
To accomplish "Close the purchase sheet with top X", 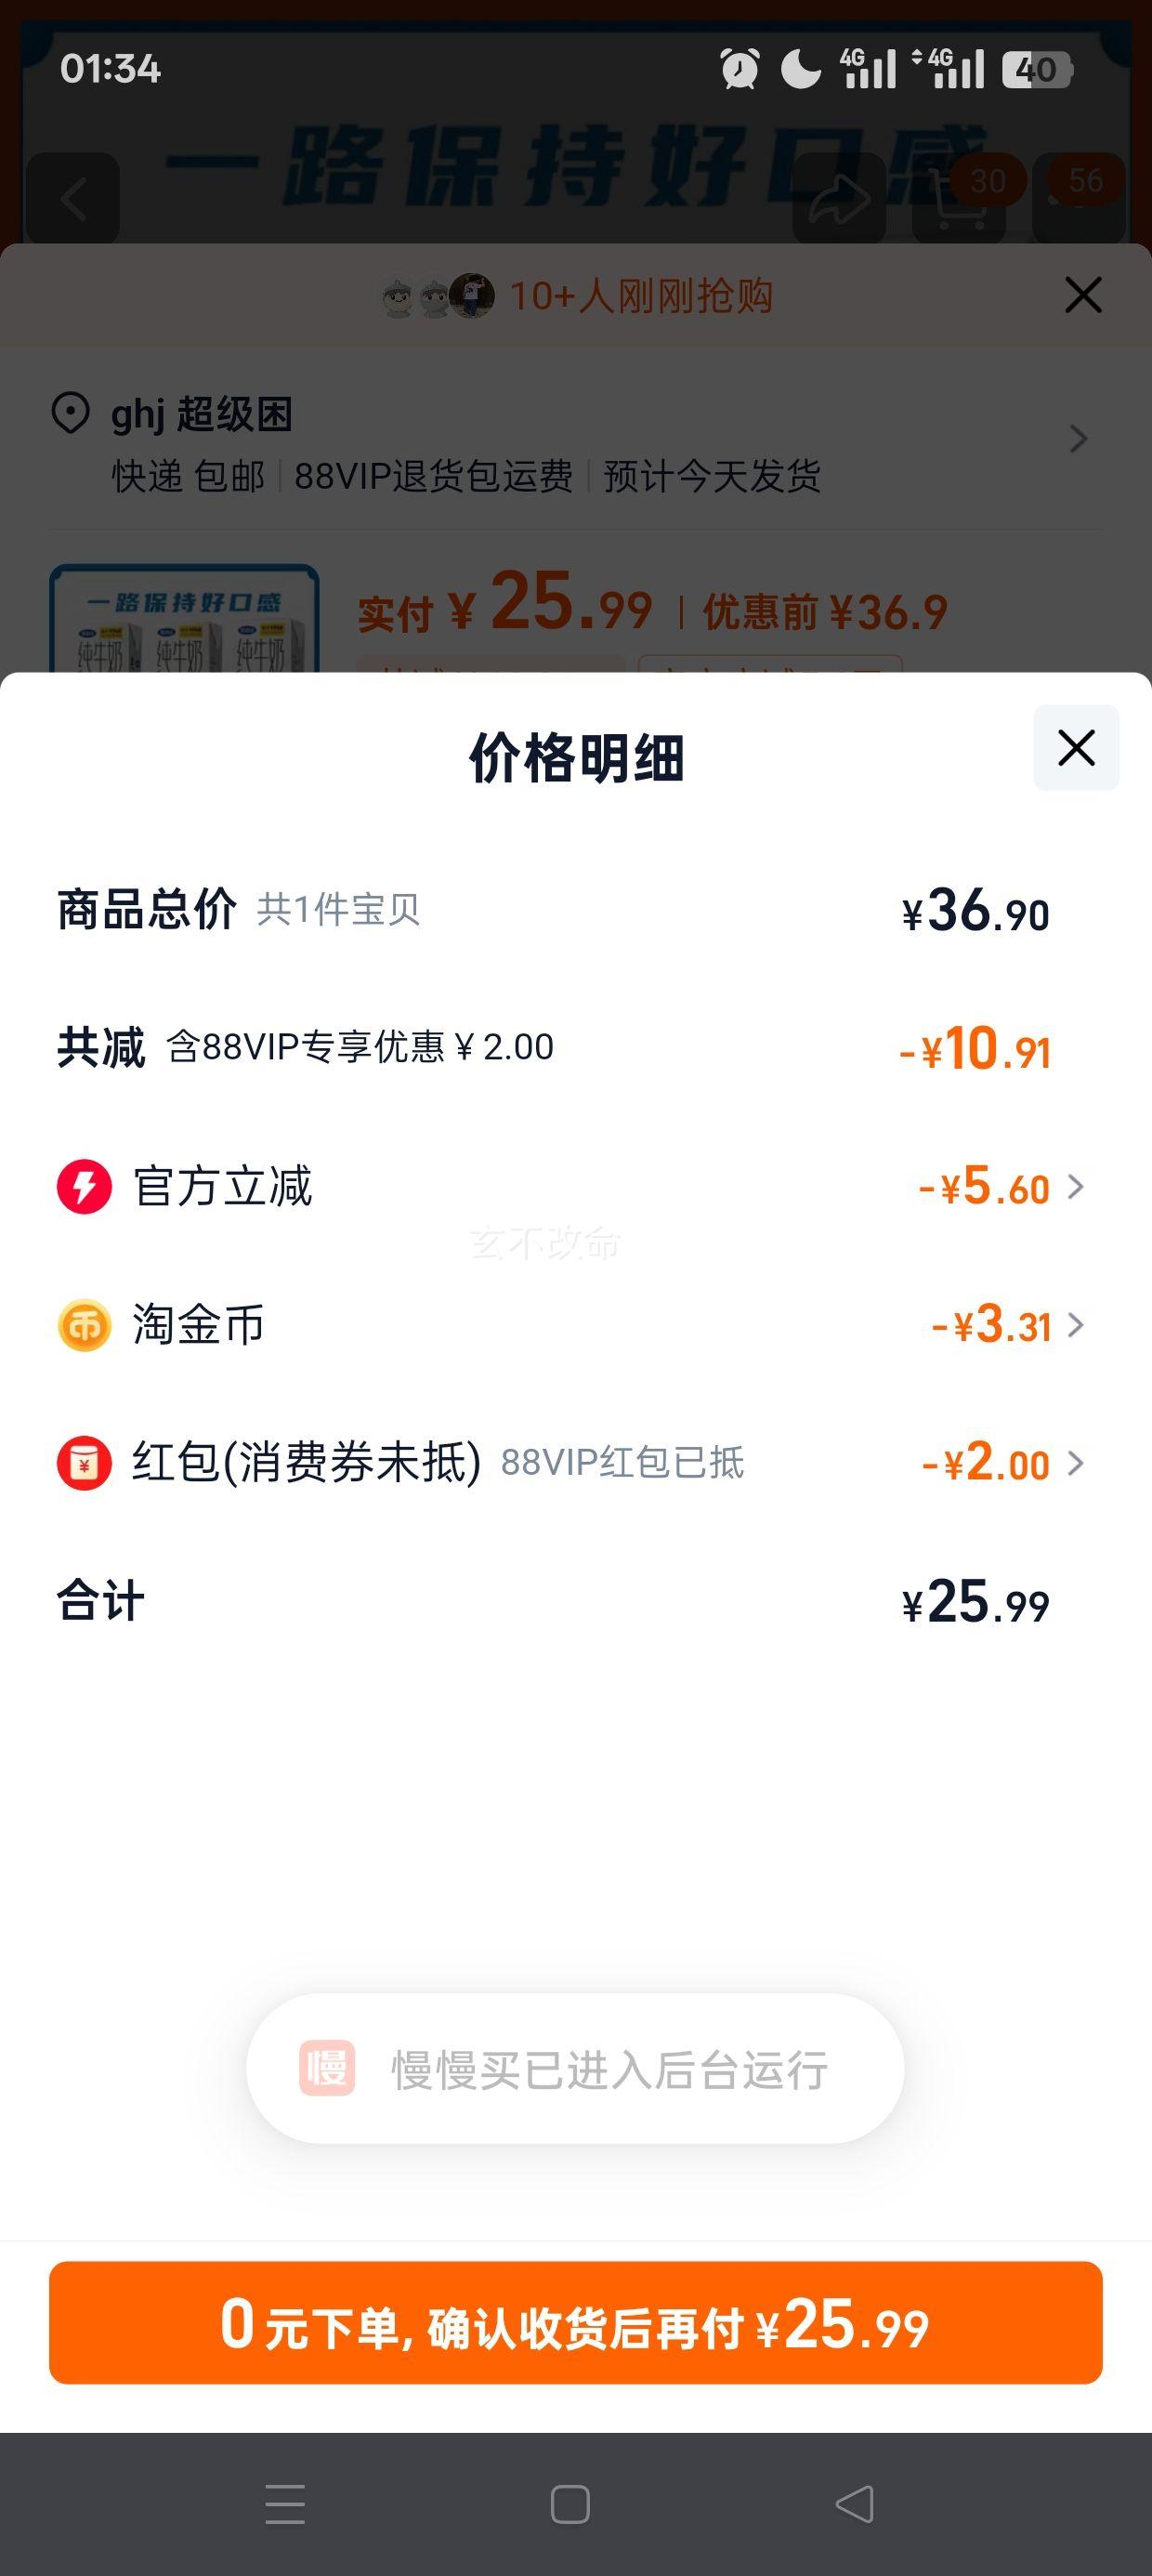I will [x=1083, y=295].
